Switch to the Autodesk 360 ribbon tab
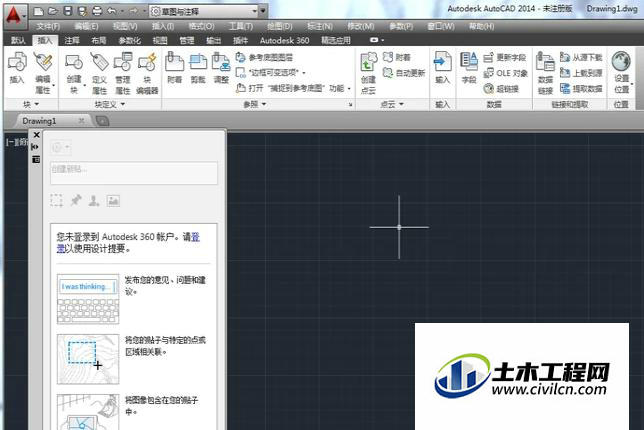The height and width of the screenshot is (430, 644). point(284,40)
